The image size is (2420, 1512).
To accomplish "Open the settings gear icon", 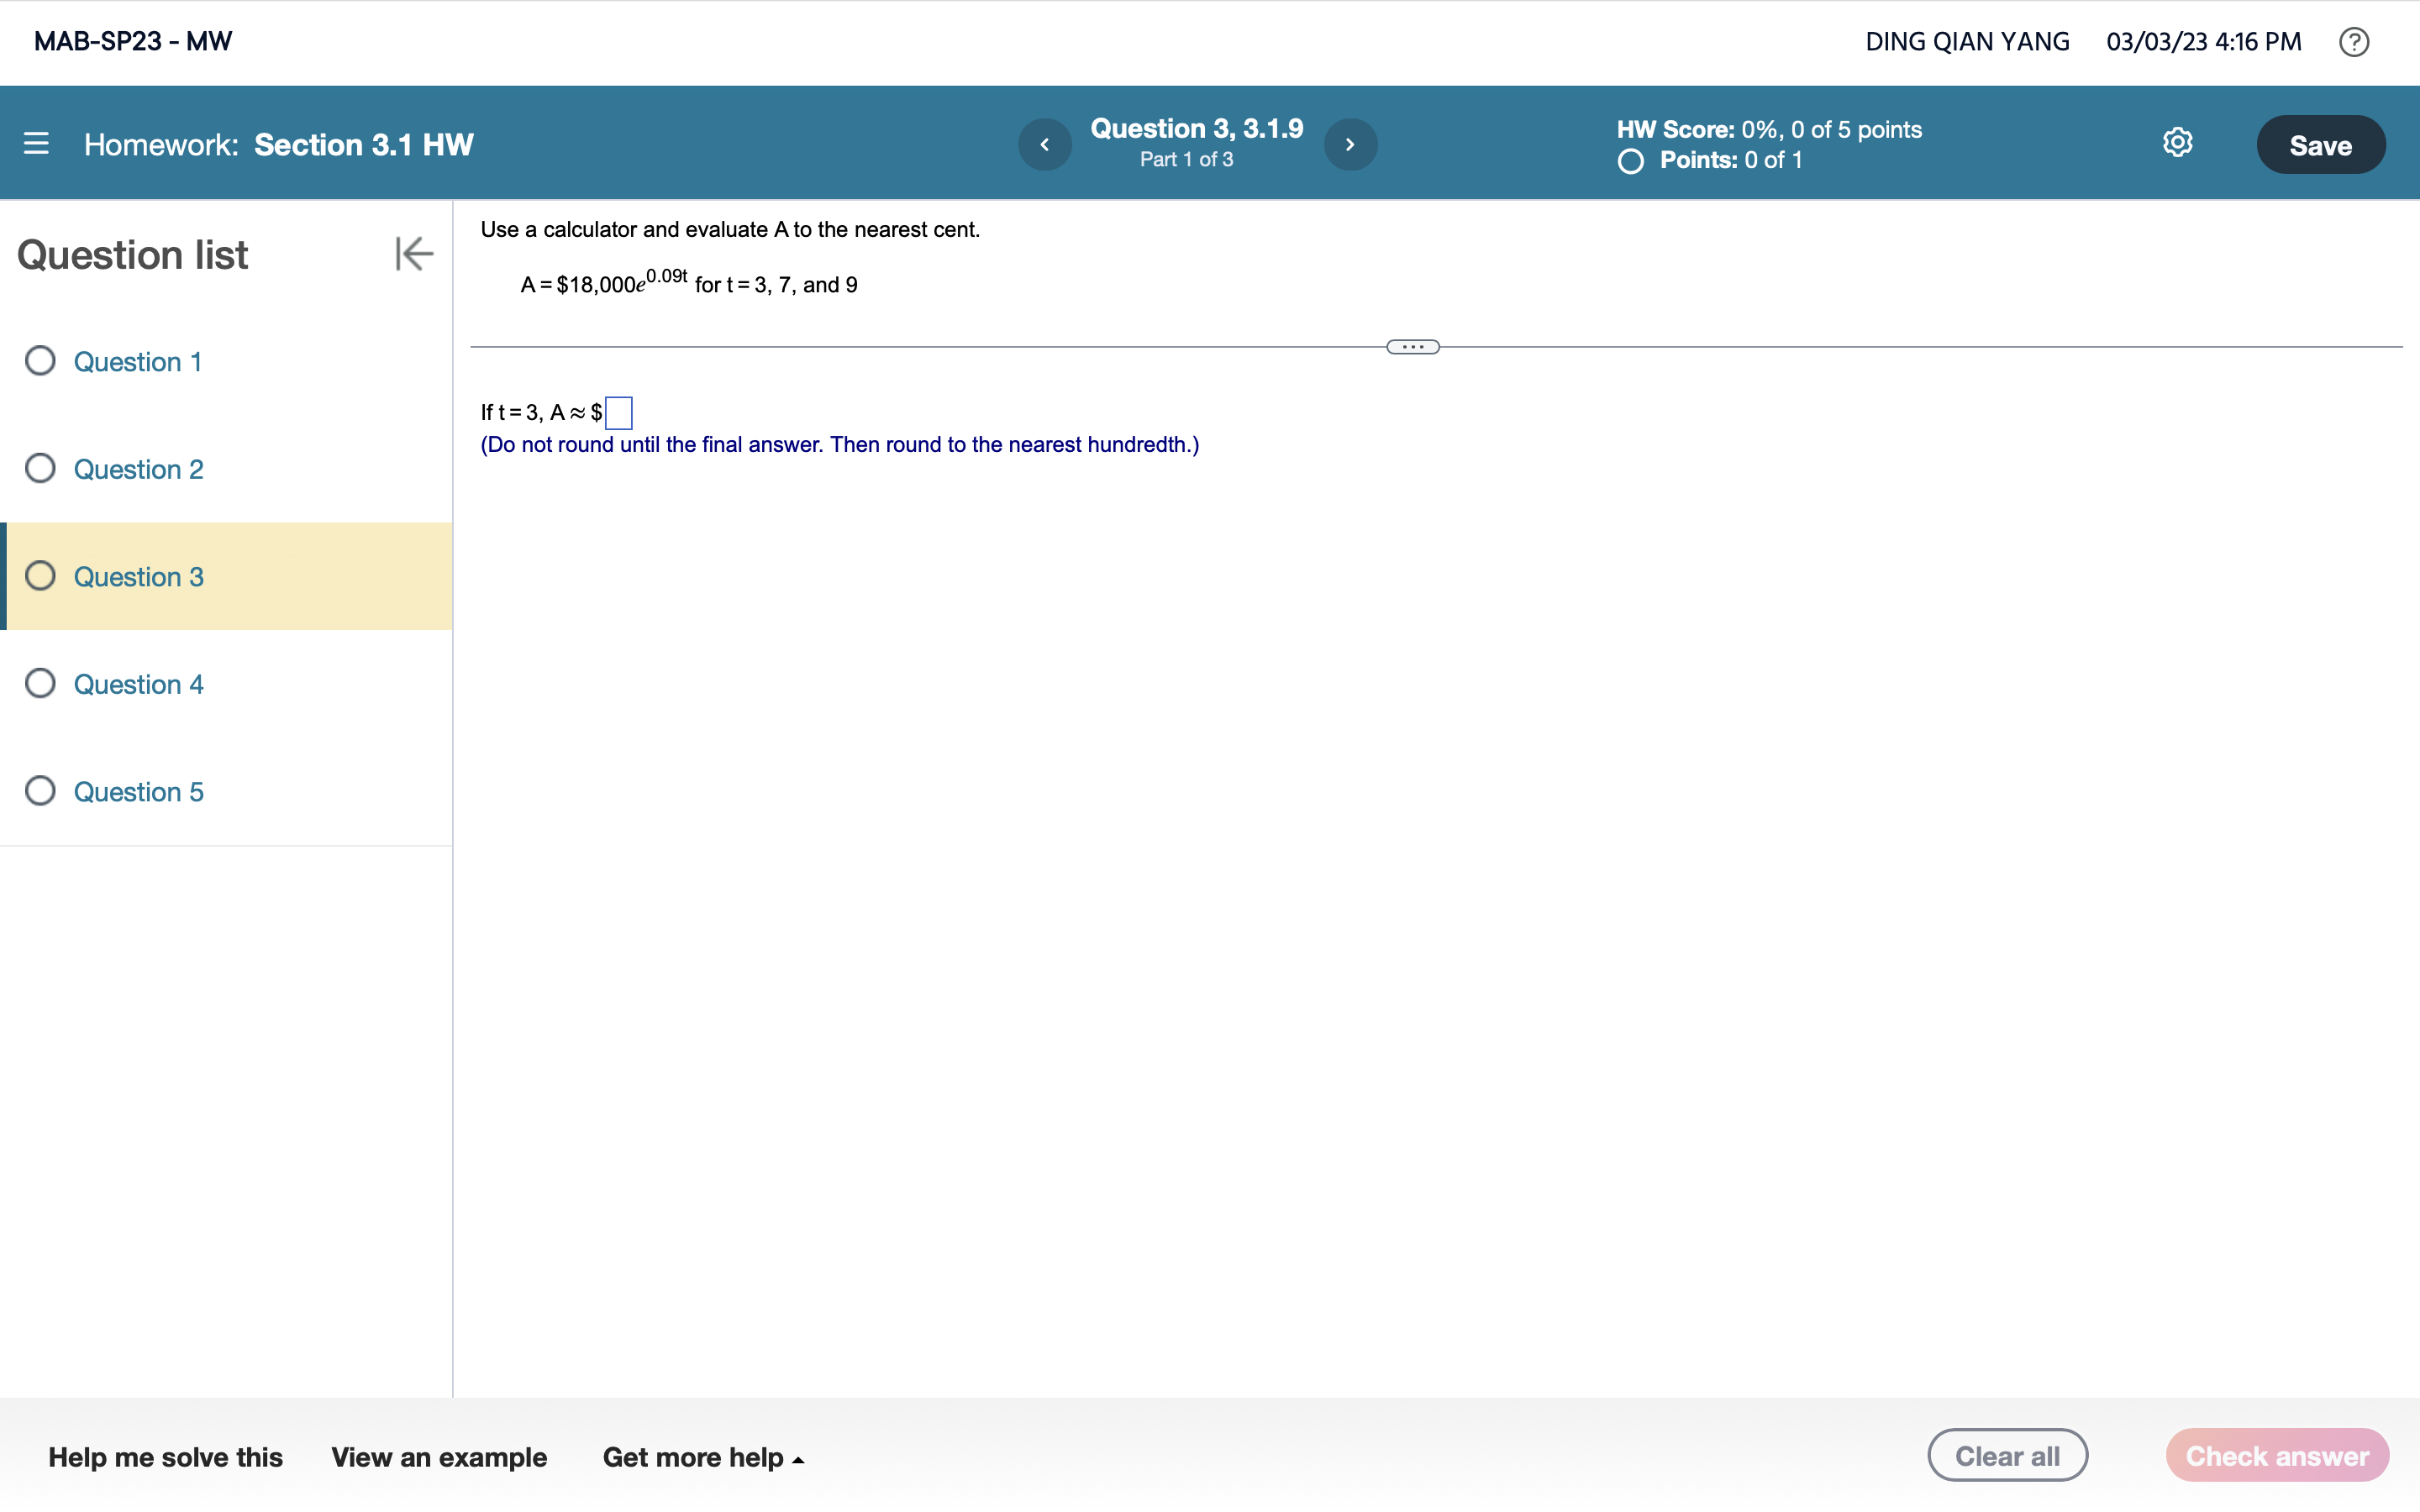I will (2177, 143).
